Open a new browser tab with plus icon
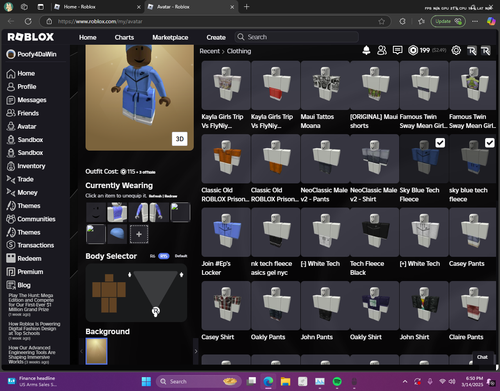 click(247, 7)
